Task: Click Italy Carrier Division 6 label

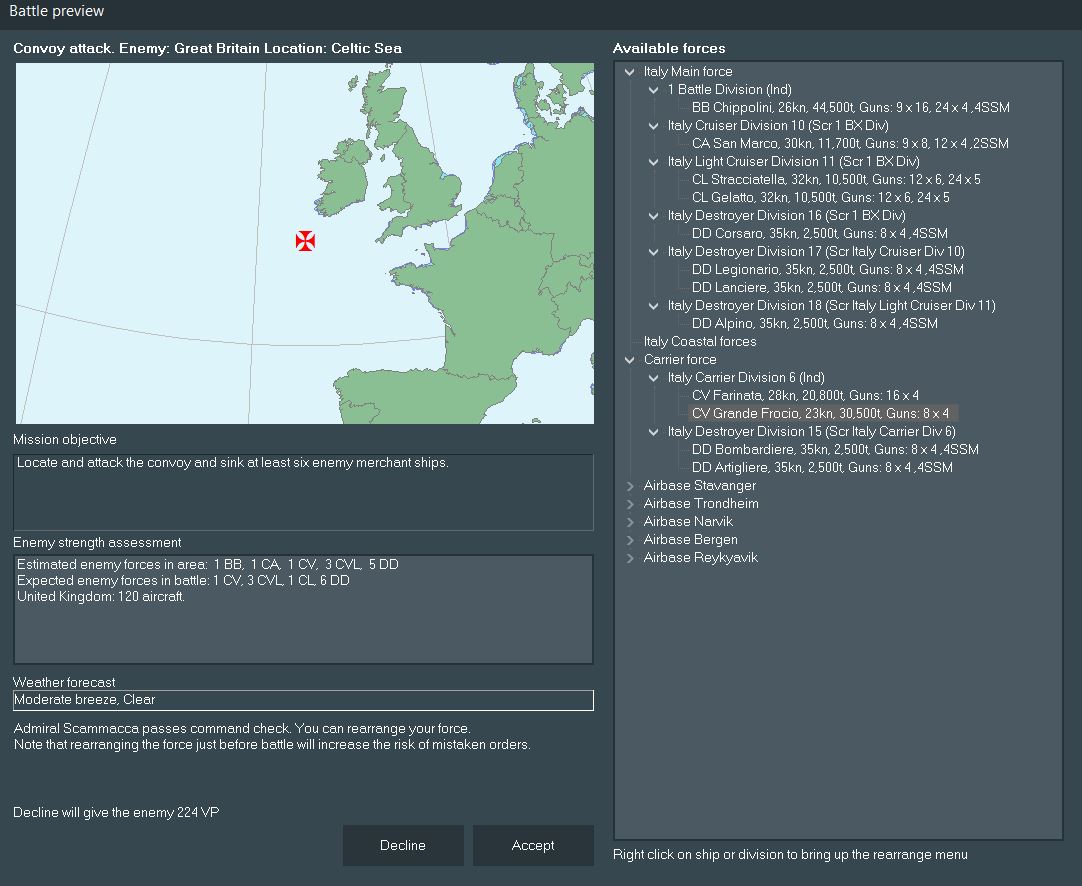Action: [746, 377]
